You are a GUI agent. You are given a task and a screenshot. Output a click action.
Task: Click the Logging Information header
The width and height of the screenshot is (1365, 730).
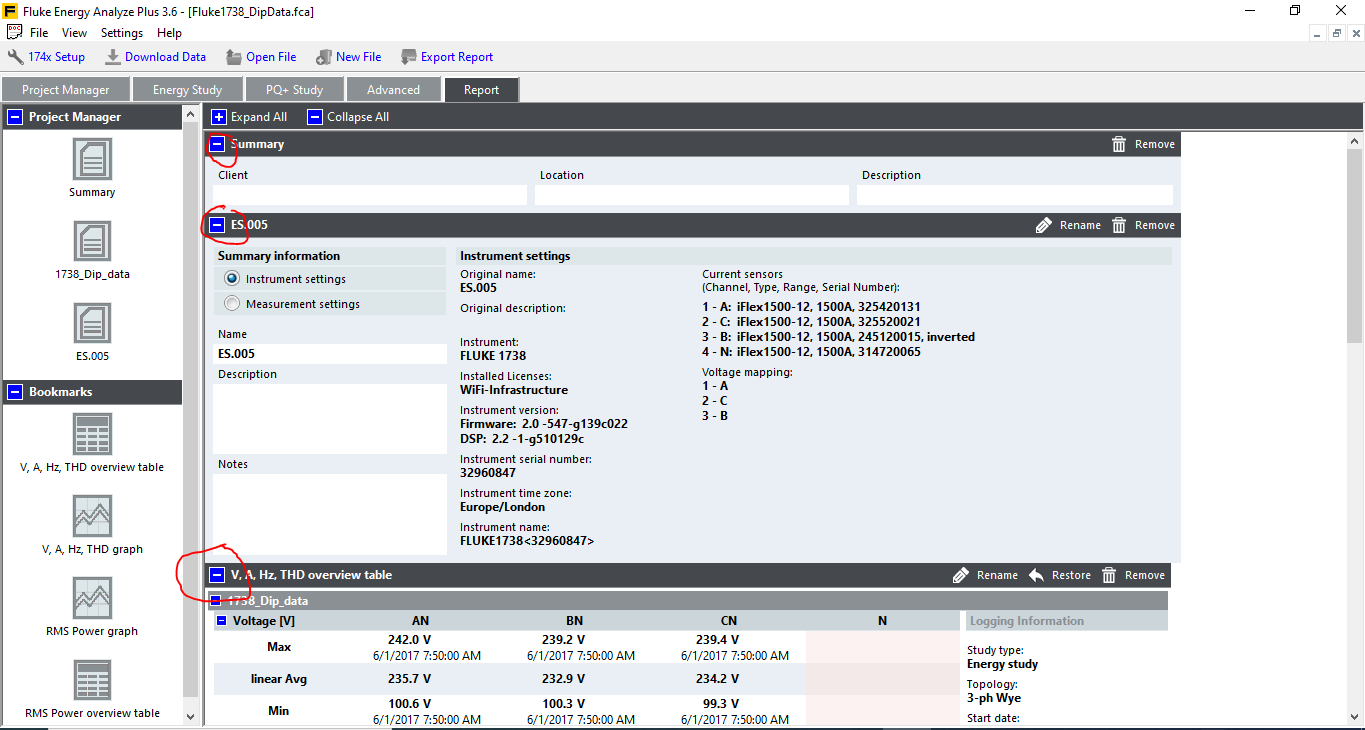(1027, 621)
